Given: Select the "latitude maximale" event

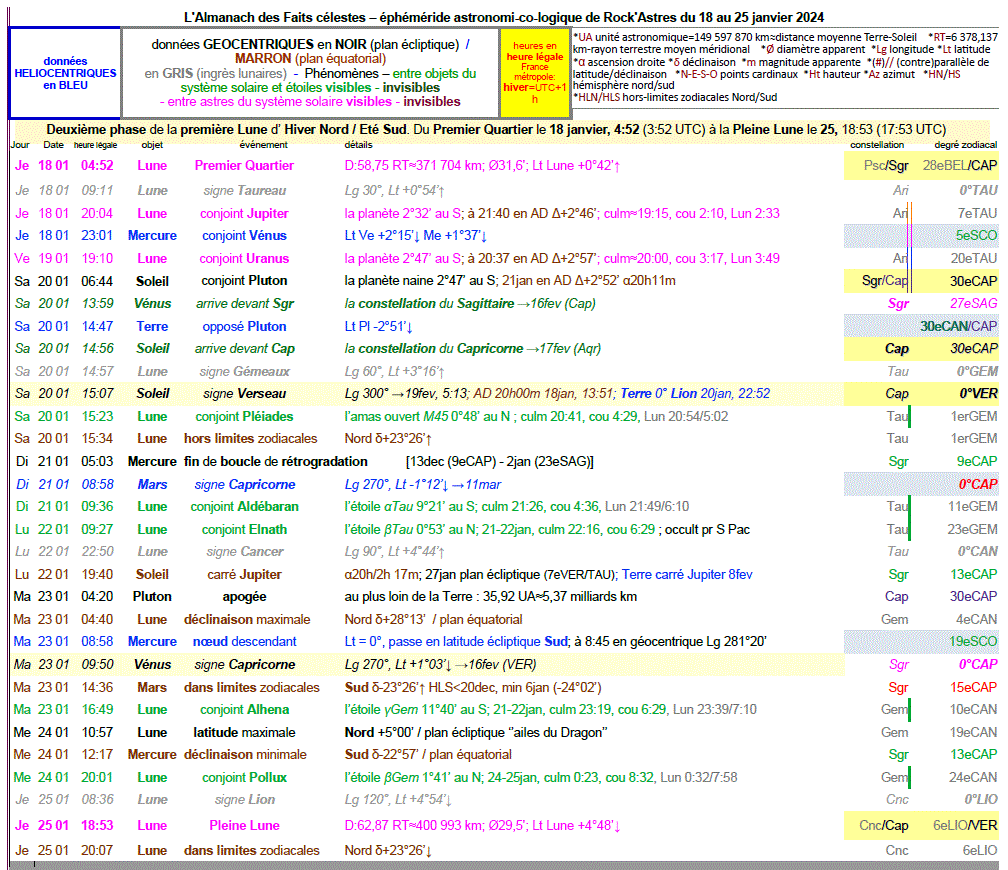Looking at the screenshot, I should (244, 732).
